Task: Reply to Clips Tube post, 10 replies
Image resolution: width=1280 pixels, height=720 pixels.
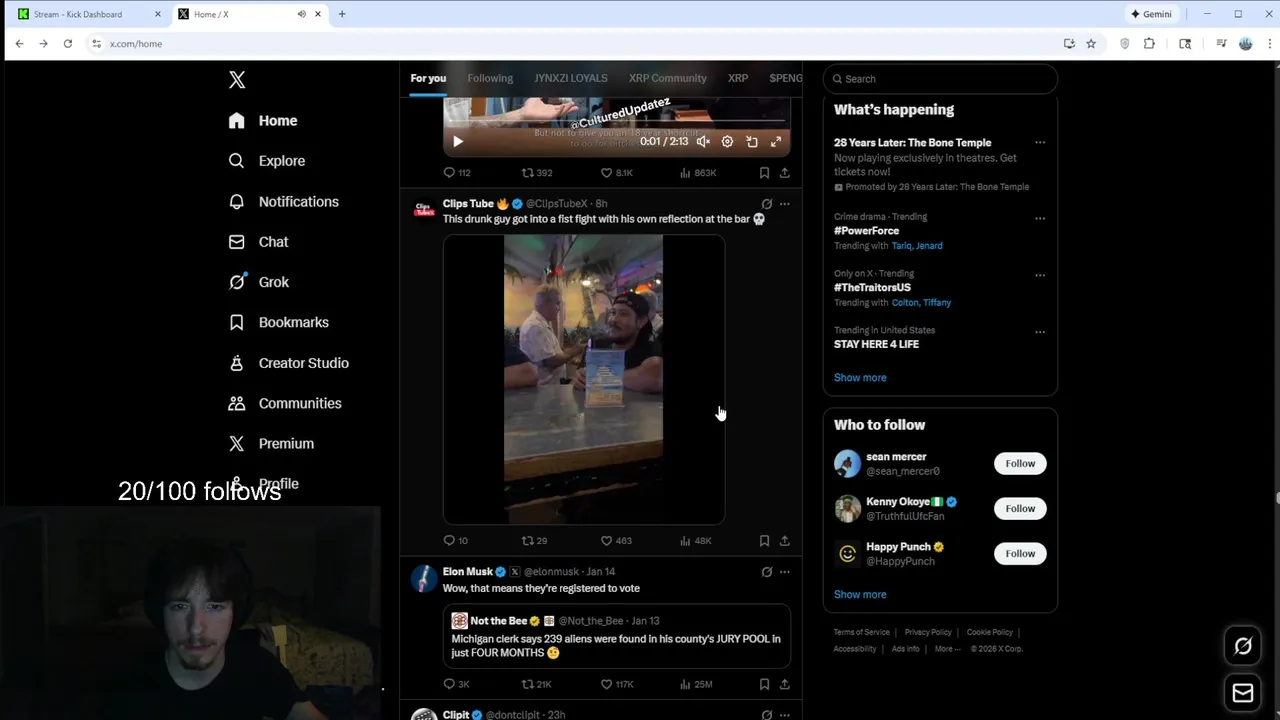Action: click(x=455, y=541)
